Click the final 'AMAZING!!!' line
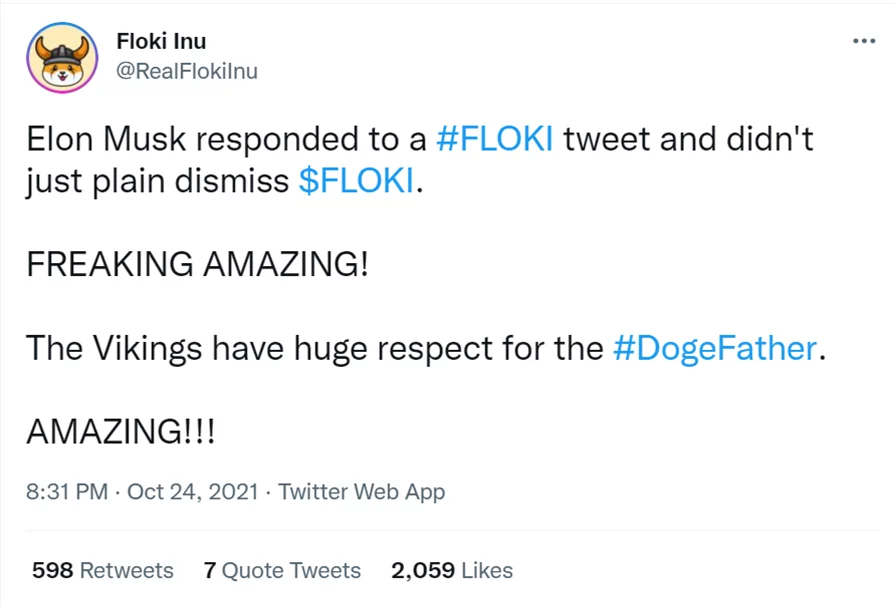Screen dimensions: 895x607 120,431
